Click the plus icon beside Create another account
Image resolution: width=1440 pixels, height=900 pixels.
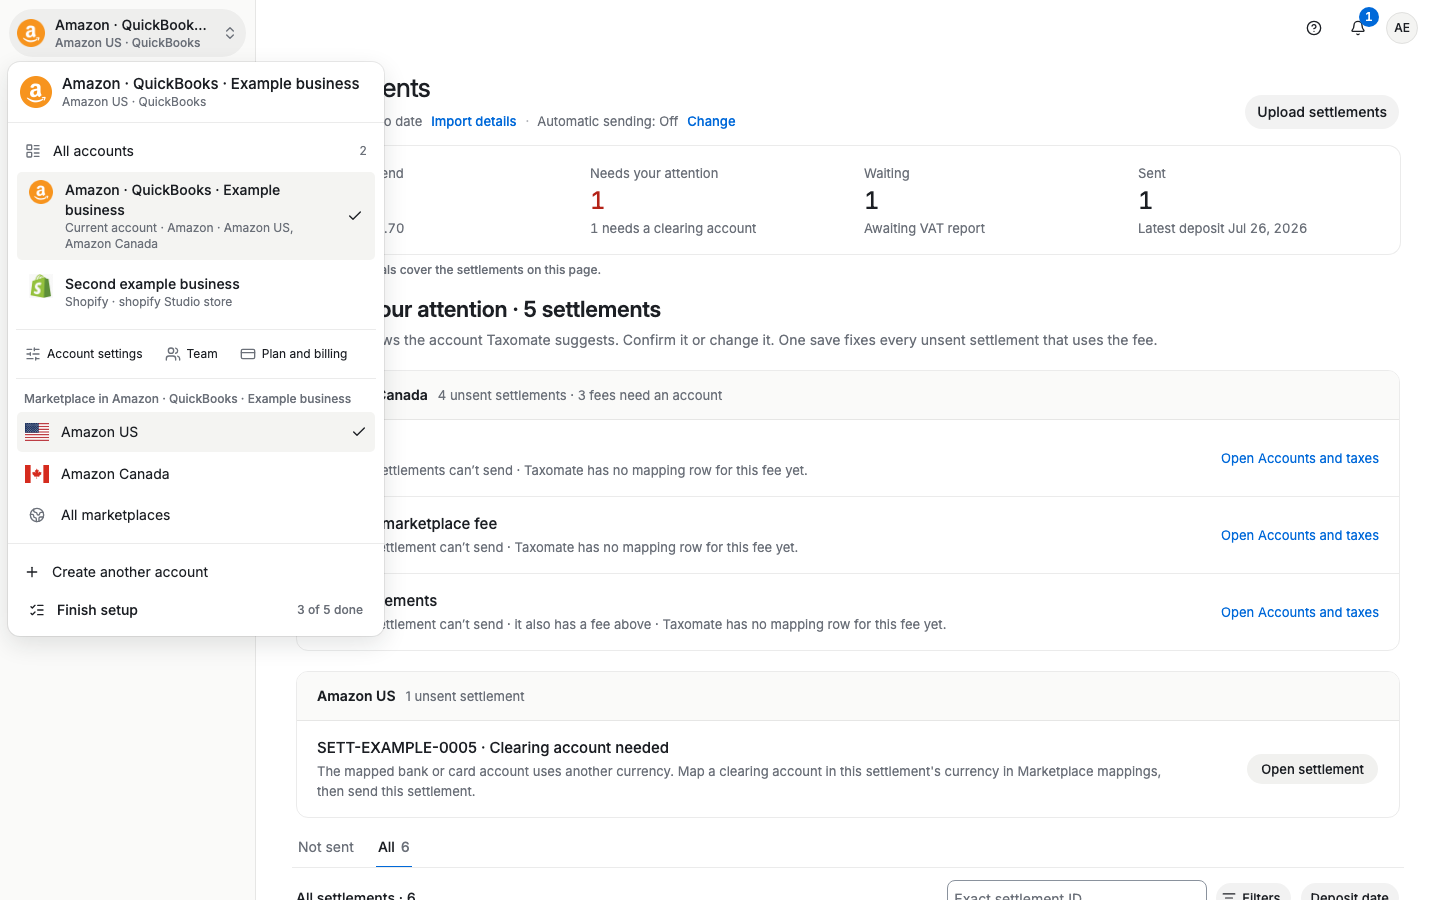point(32,572)
